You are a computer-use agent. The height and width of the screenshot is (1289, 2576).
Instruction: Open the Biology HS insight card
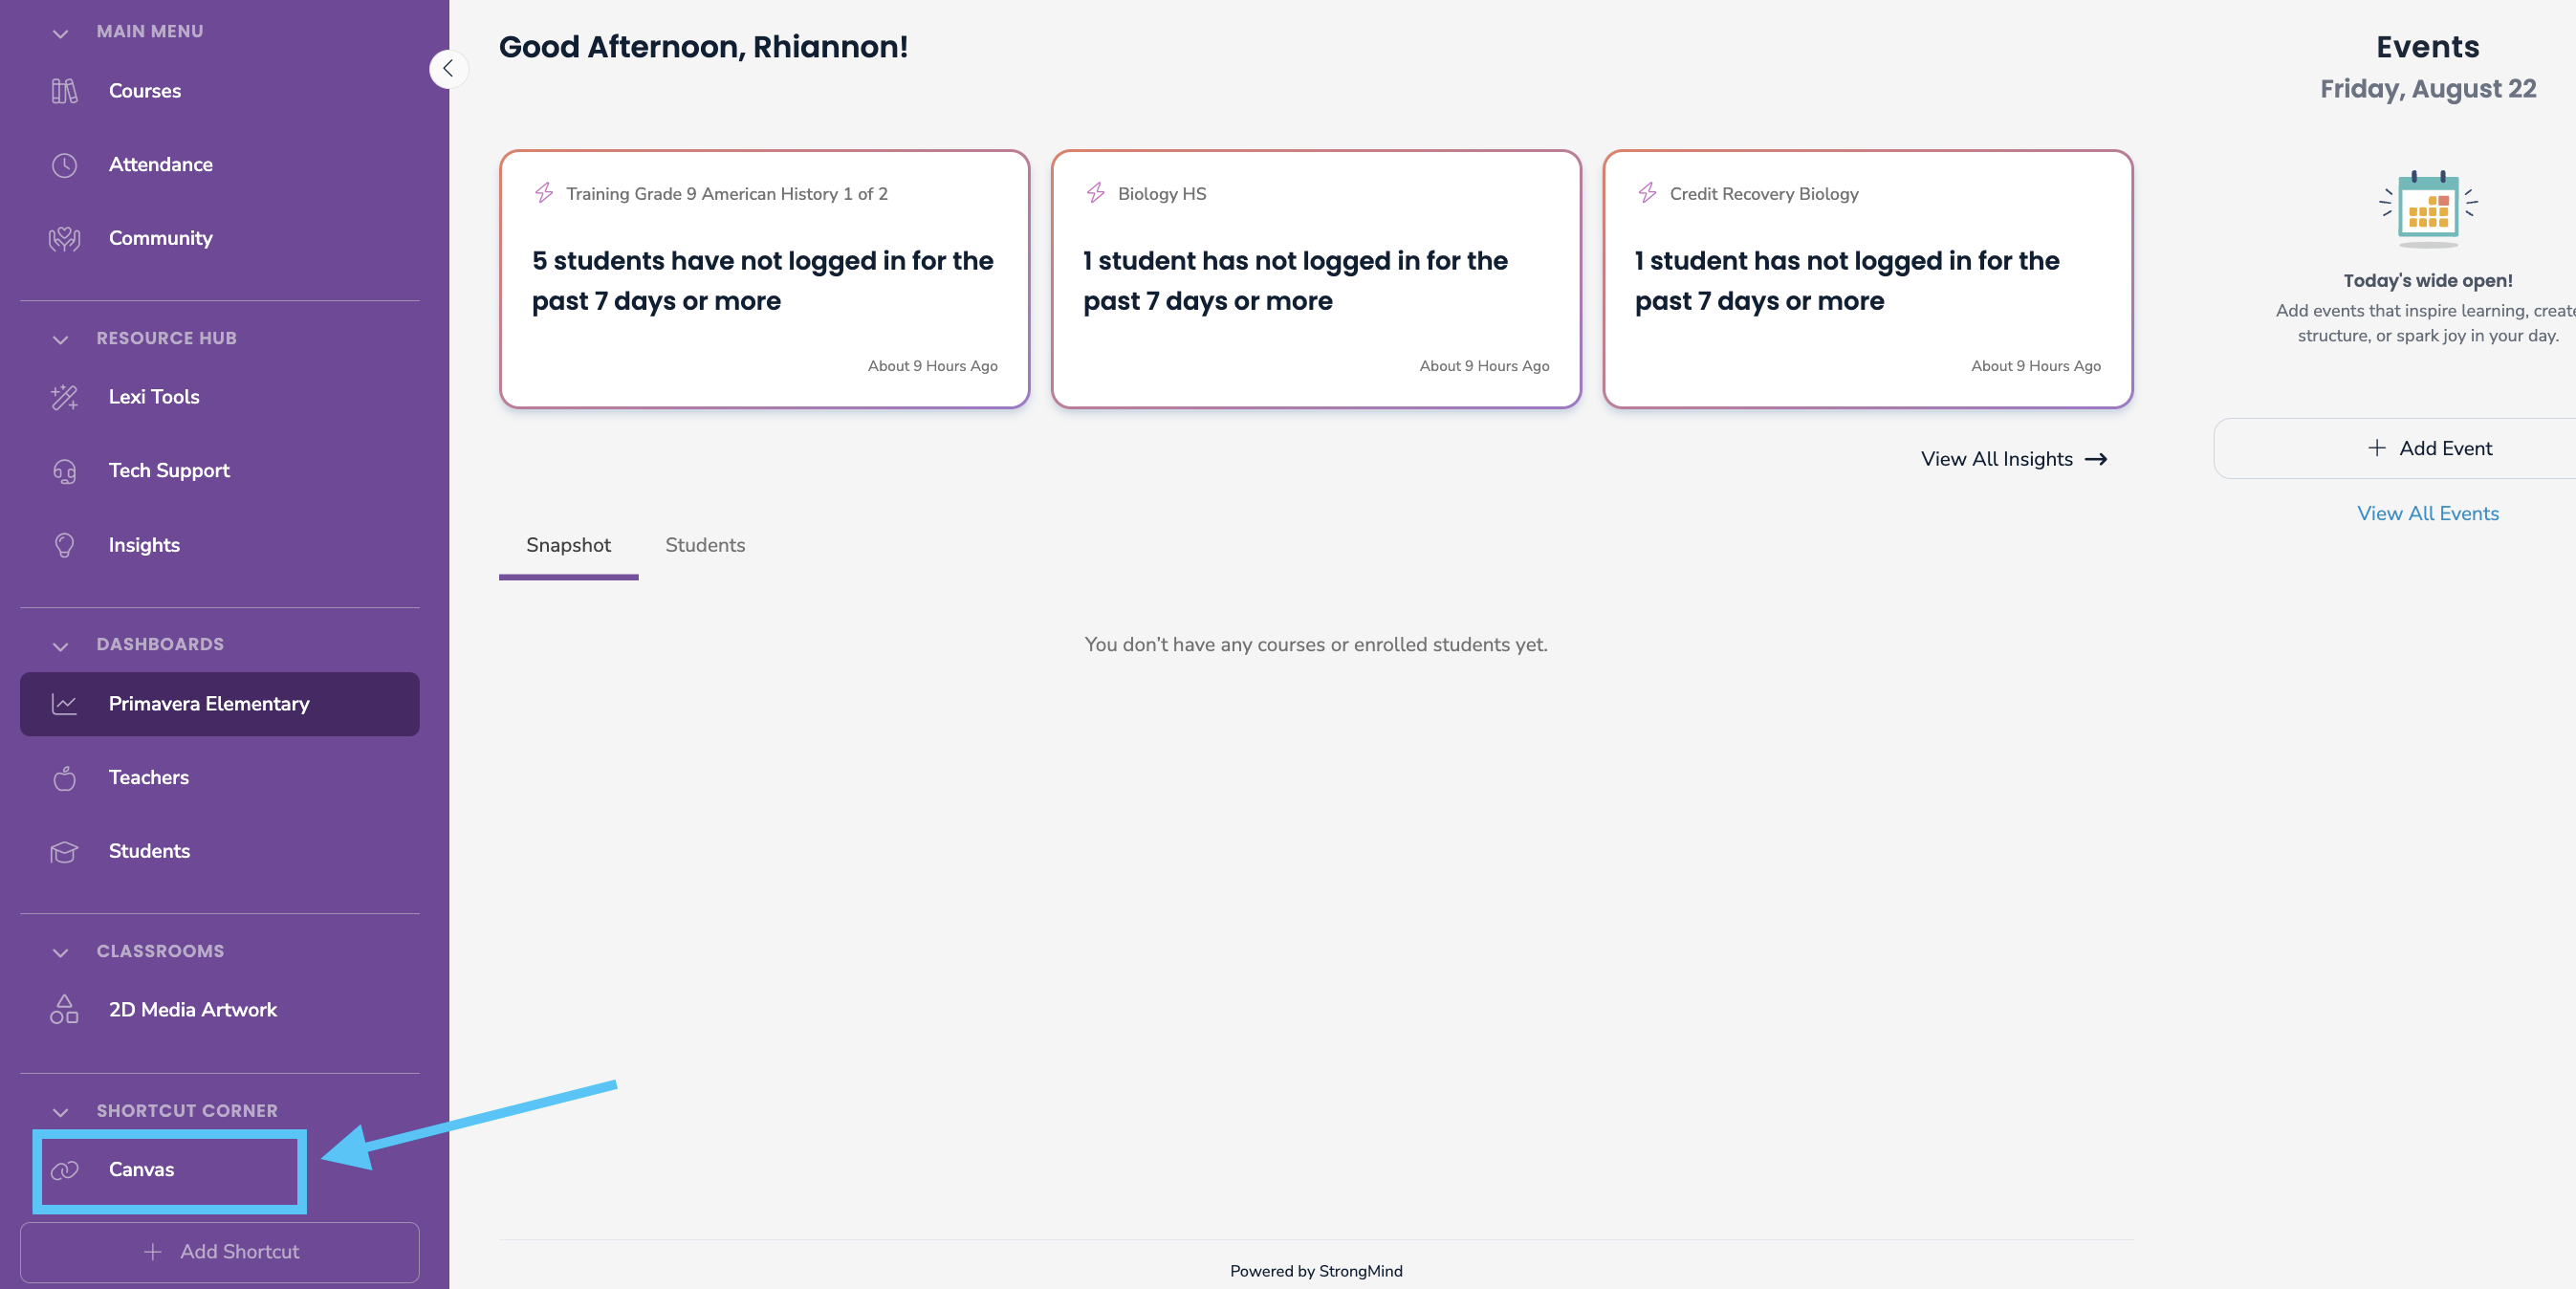[1316, 279]
